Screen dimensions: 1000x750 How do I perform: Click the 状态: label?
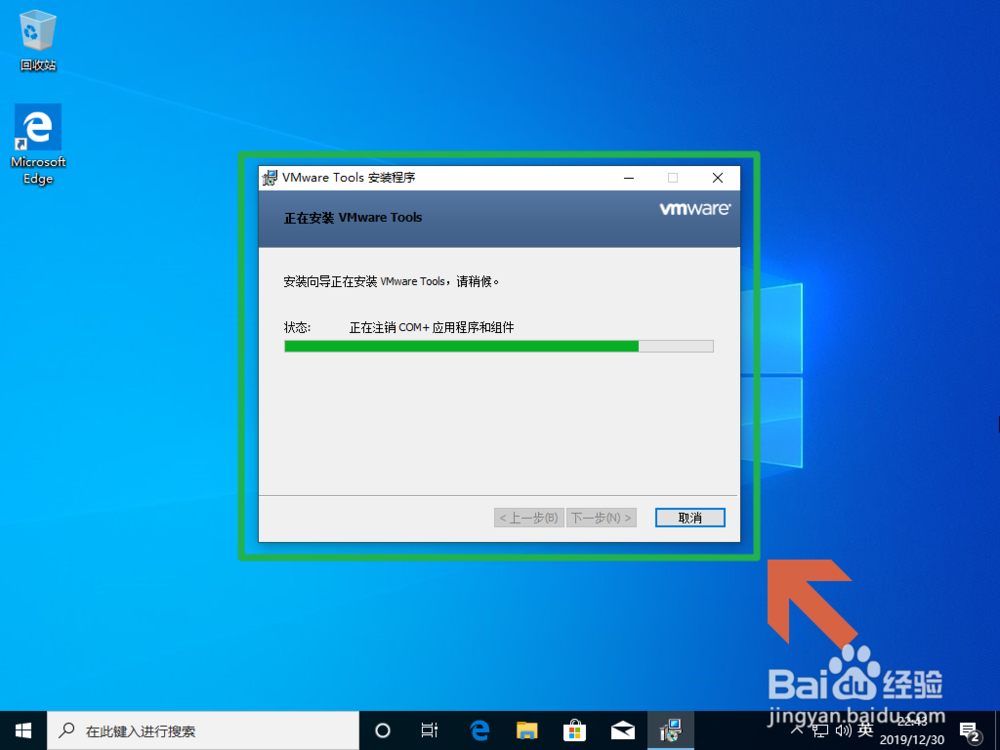click(x=297, y=328)
